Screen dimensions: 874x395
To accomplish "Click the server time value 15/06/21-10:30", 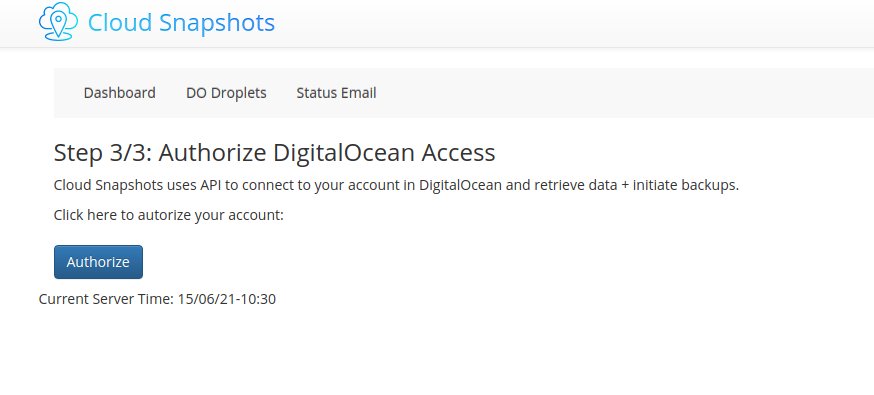I will click(x=227, y=299).
